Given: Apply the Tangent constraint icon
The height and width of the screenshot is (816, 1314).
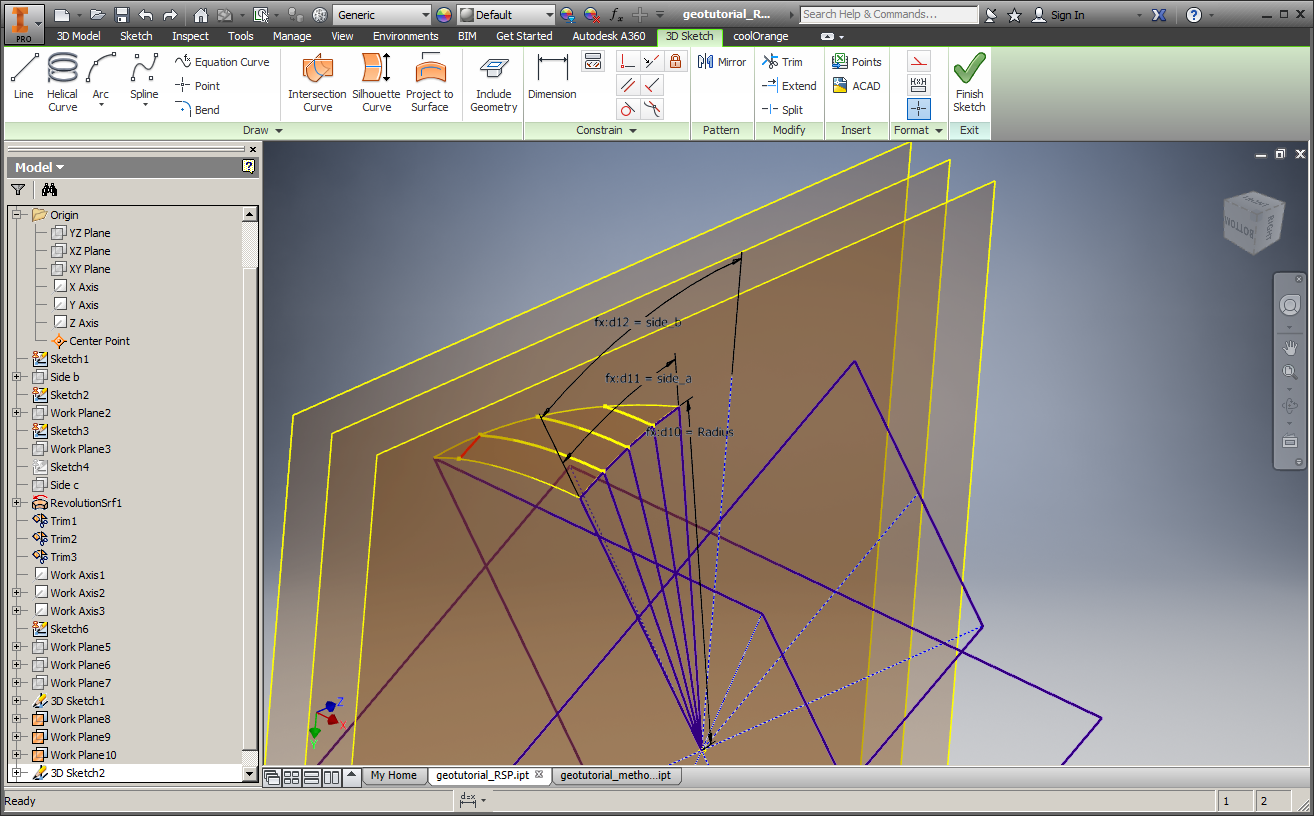Looking at the screenshot, I should coord(628,109).
